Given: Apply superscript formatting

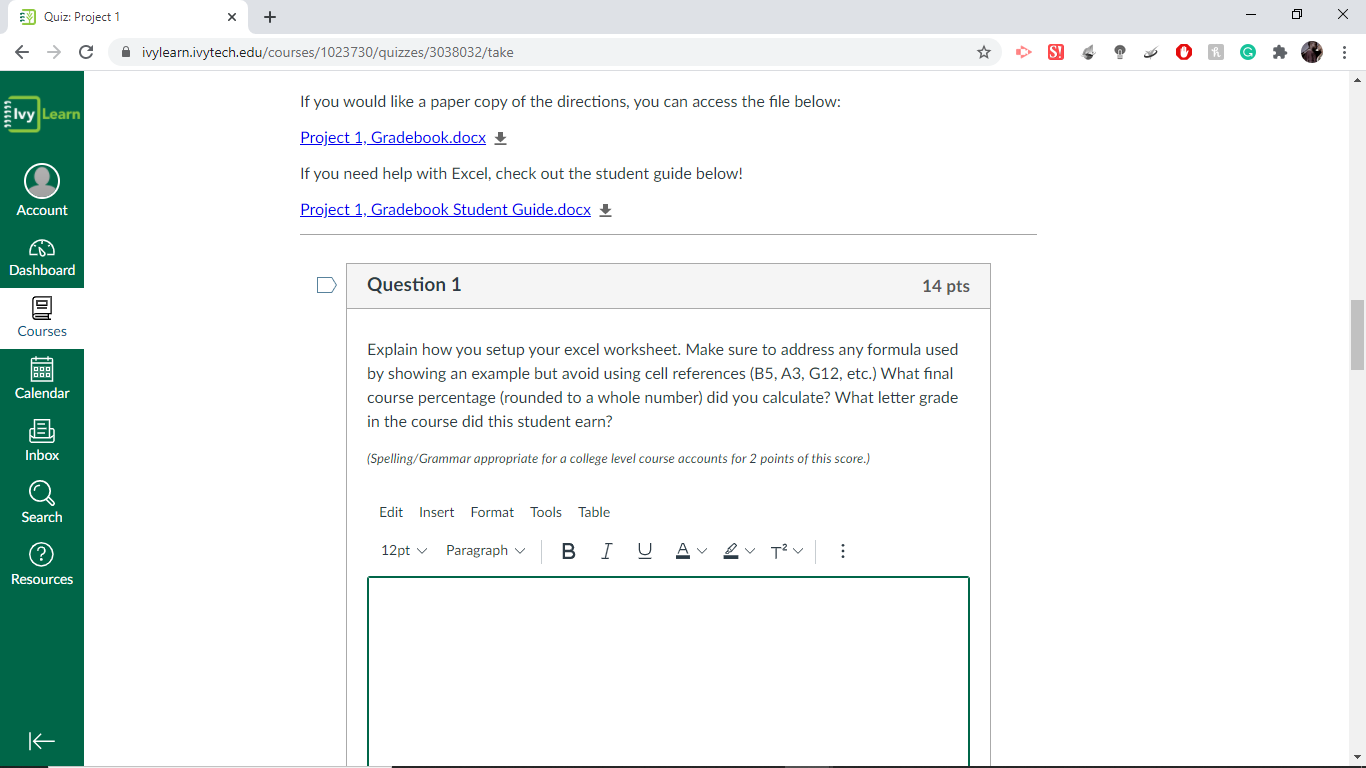Looking at the screenshot, I should pyautogui.click(x=779, y=551).
